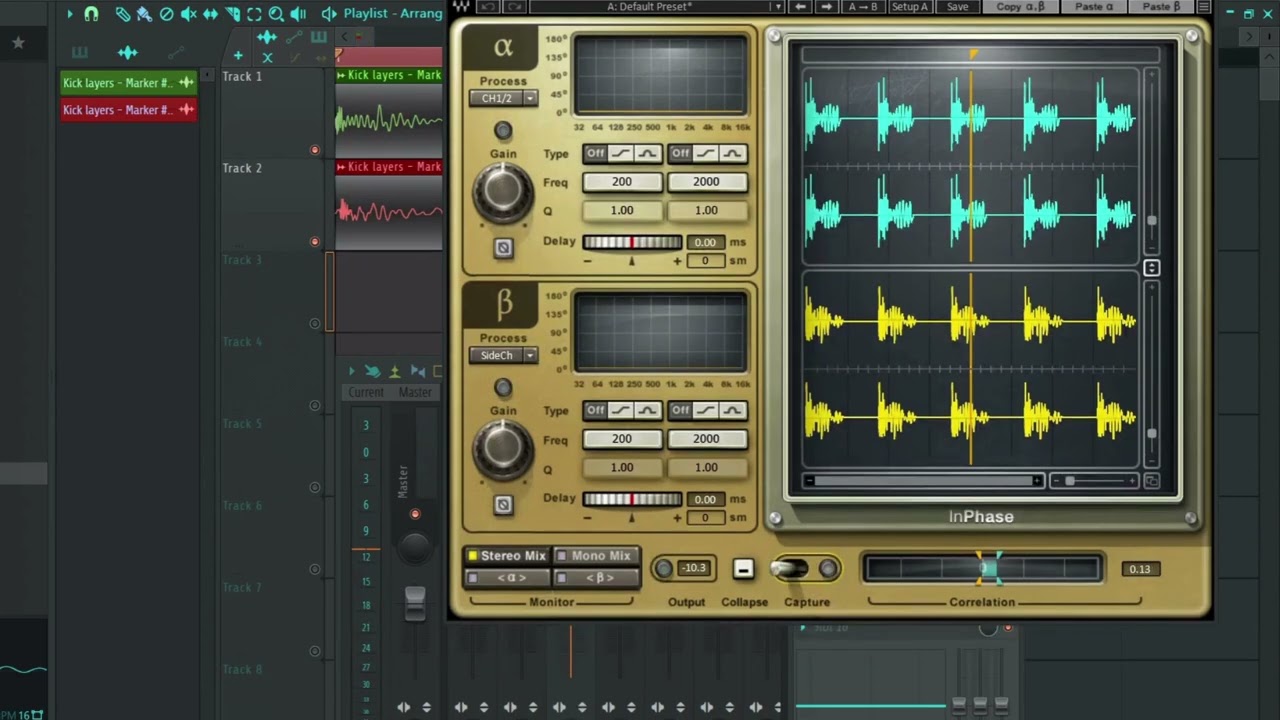
Task: Select the slip tool arrows icon
Action: coord(210,14)
